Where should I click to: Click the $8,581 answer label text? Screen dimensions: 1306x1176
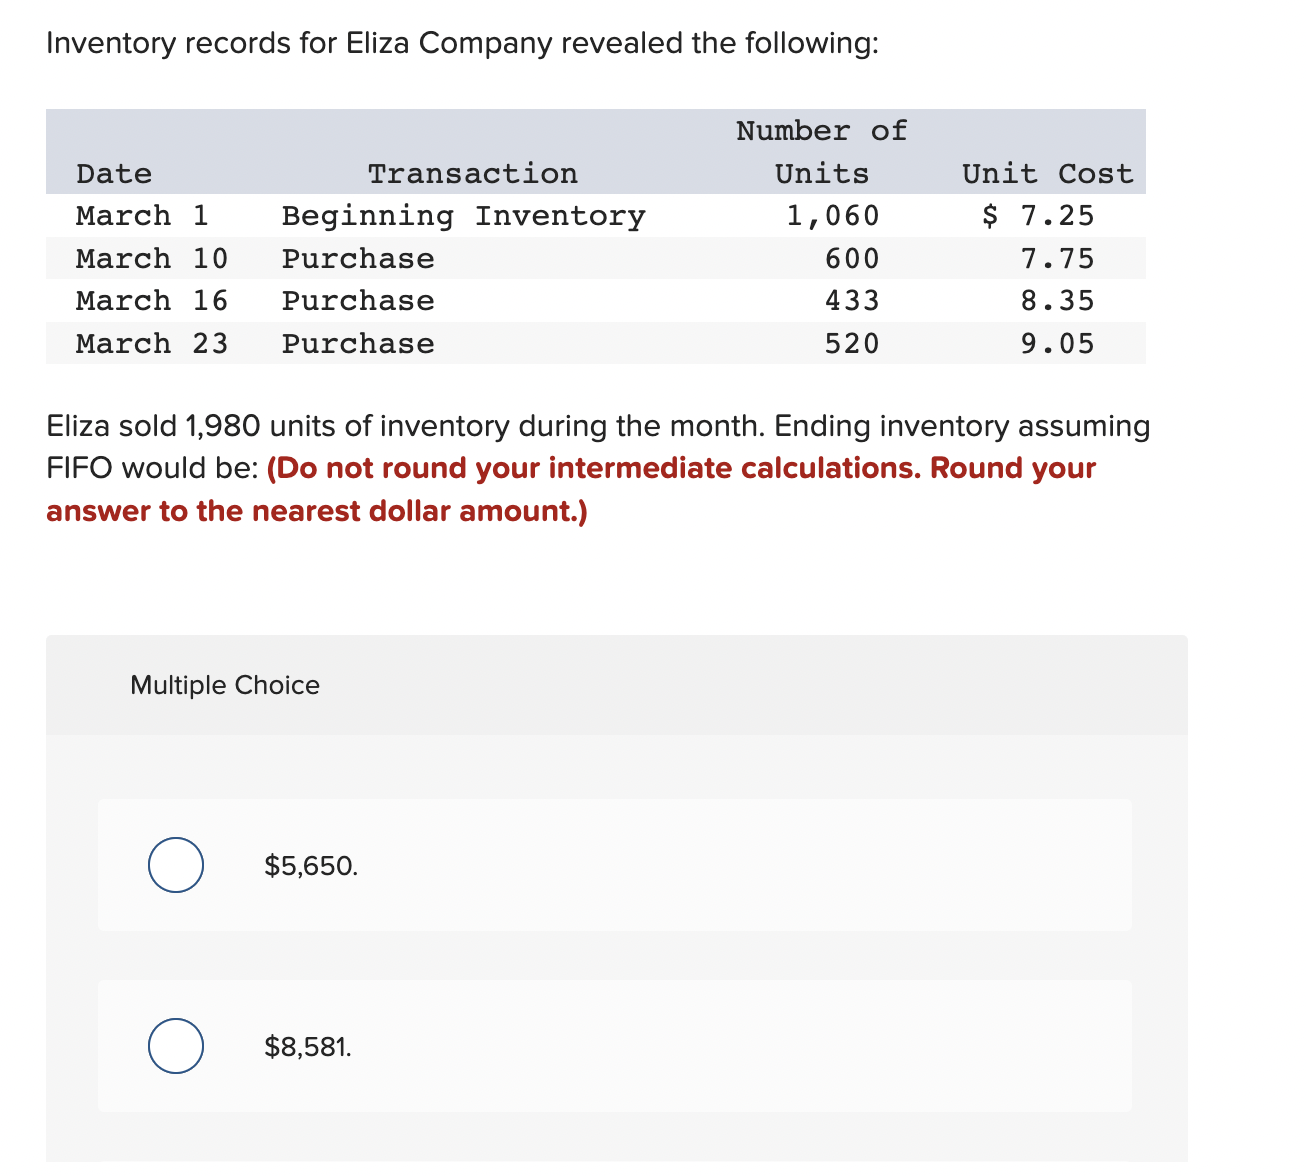308,1046
